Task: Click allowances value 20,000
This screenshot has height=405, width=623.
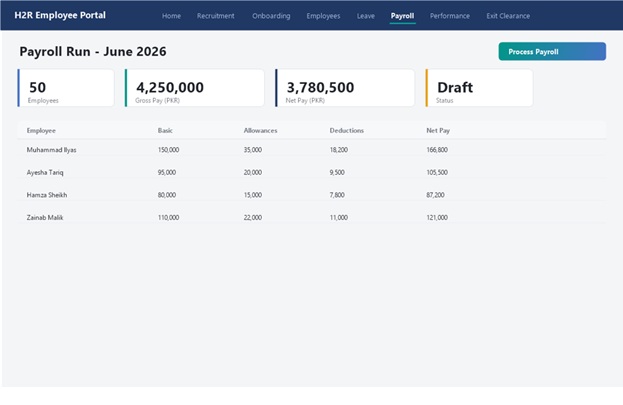Action: (x=253, y=172)
